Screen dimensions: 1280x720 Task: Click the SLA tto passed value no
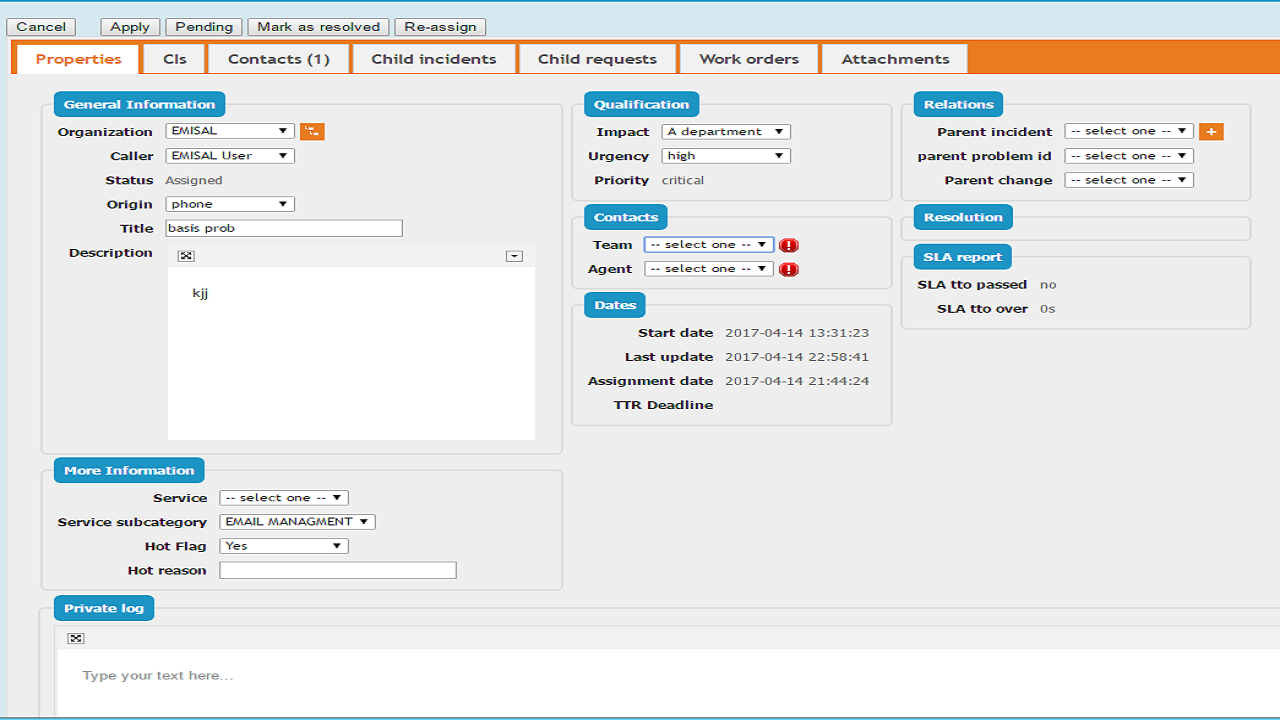click(1048, 285)
